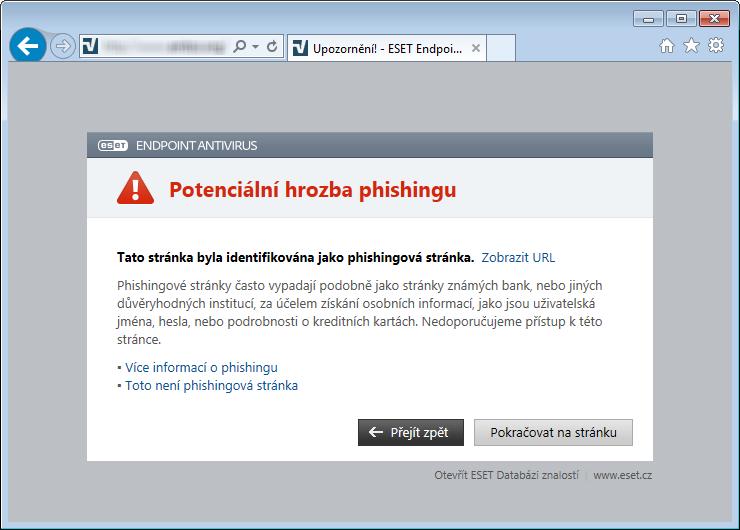
Task: Click the browser Home icon
Action: point(666,46)
